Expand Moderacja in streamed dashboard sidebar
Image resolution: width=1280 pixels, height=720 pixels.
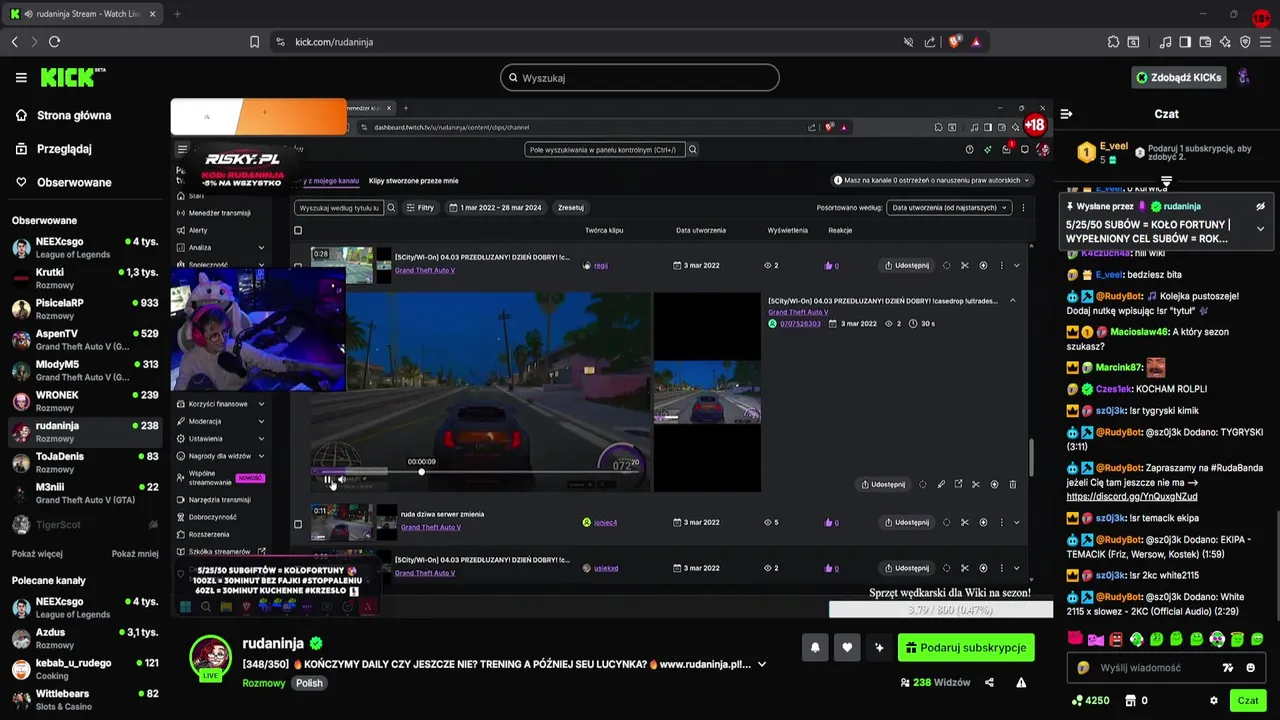coord(261,422)
